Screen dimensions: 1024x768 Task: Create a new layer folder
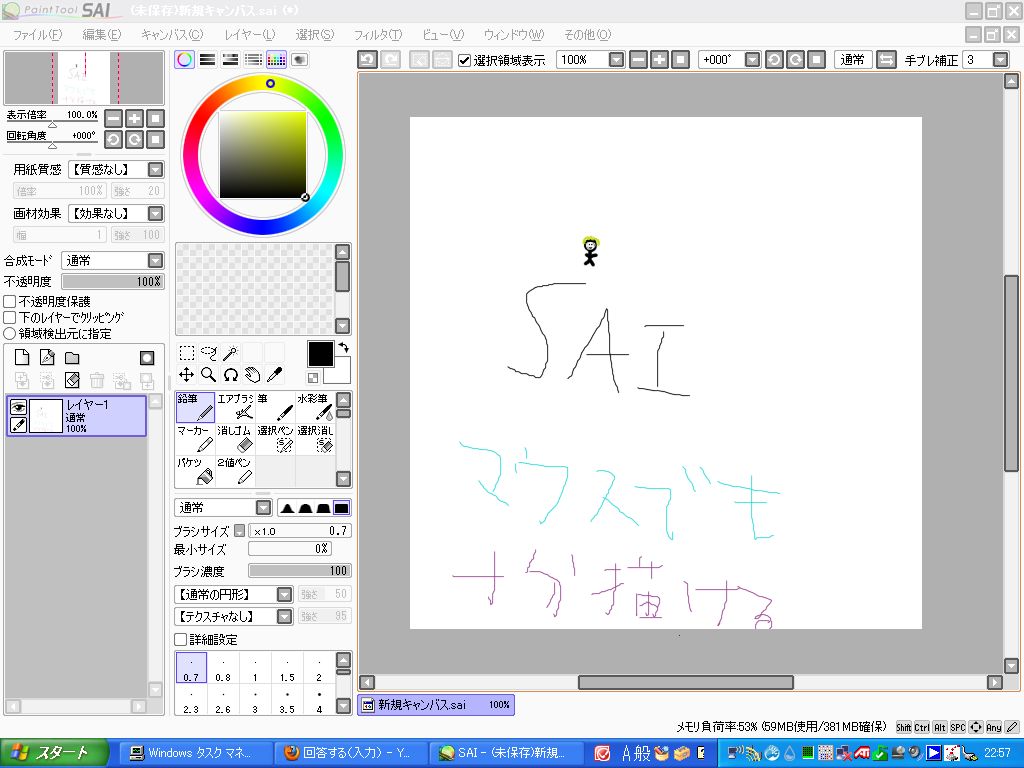[72, 357]
